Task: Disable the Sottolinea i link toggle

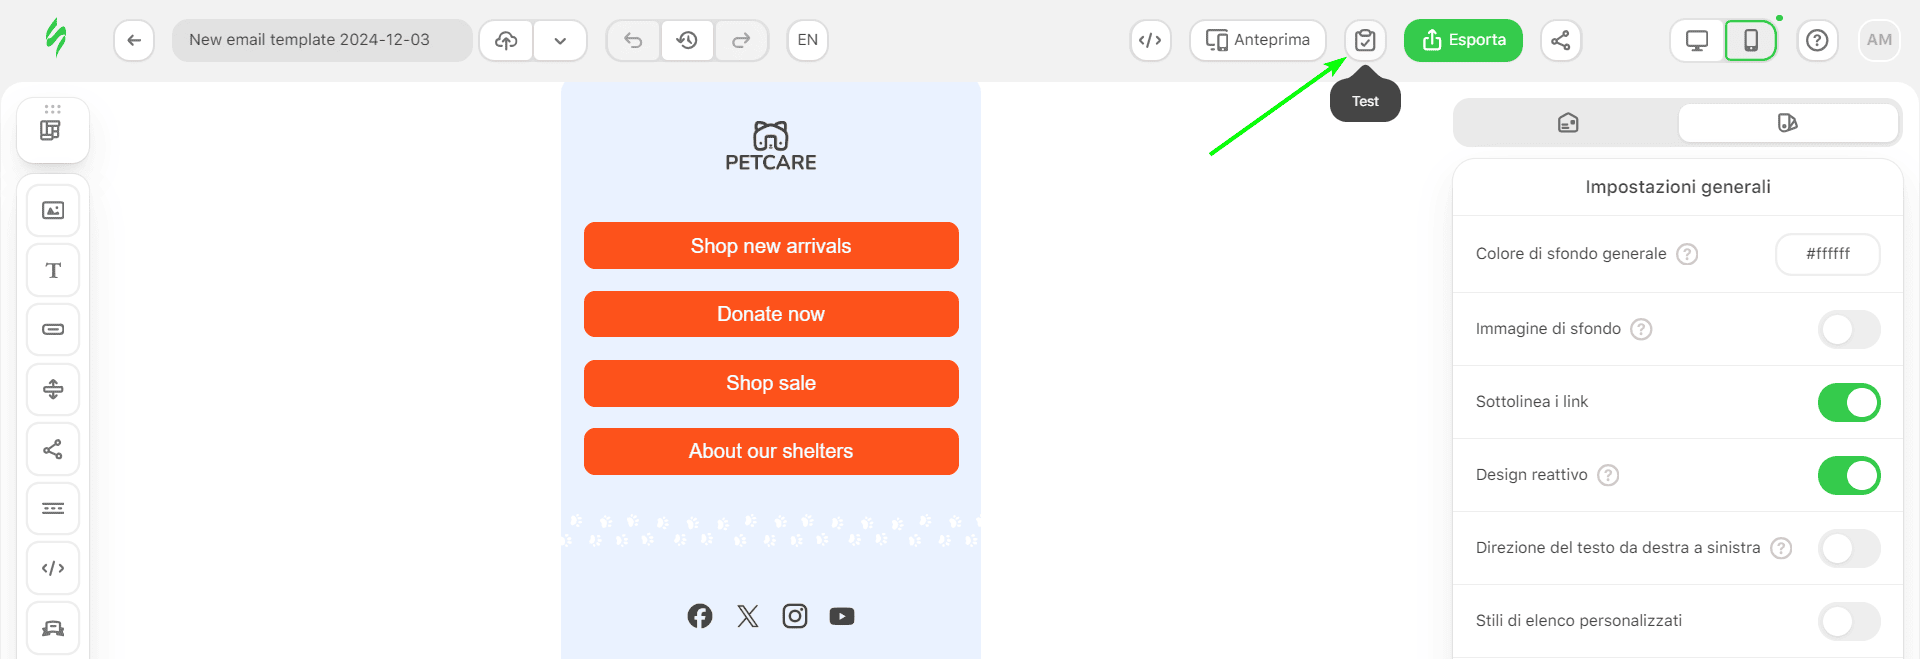Action: [1848, 402]
